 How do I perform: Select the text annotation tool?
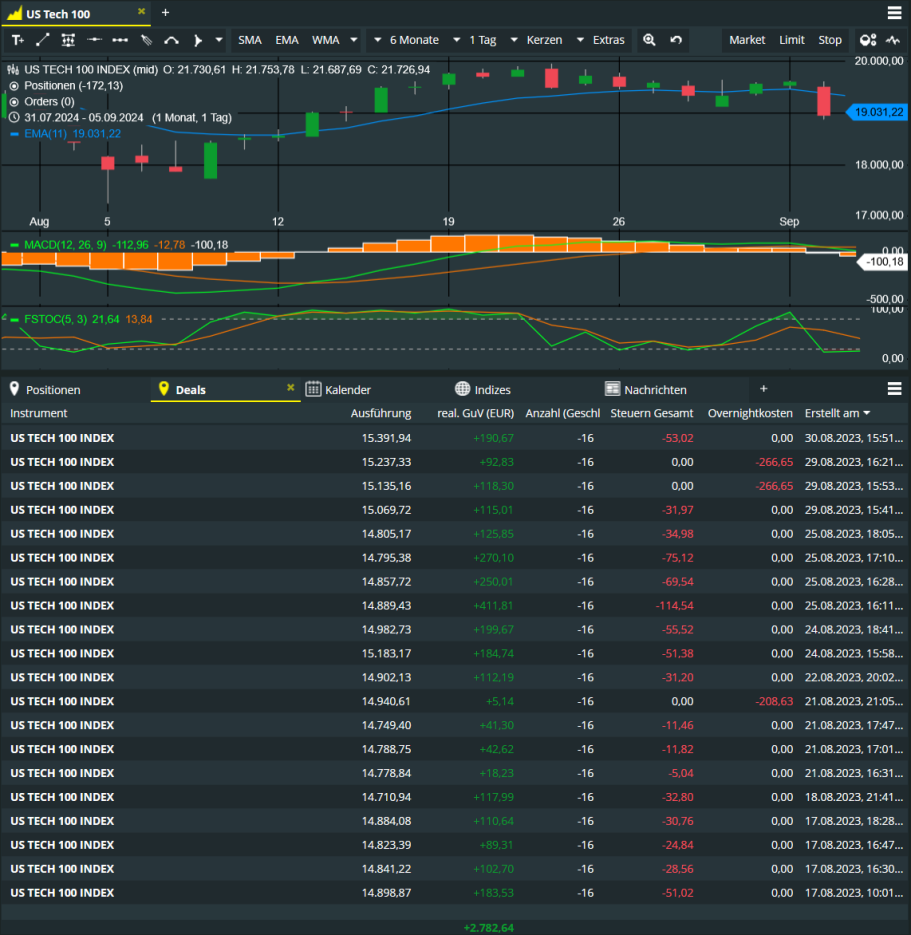(18, 40)
